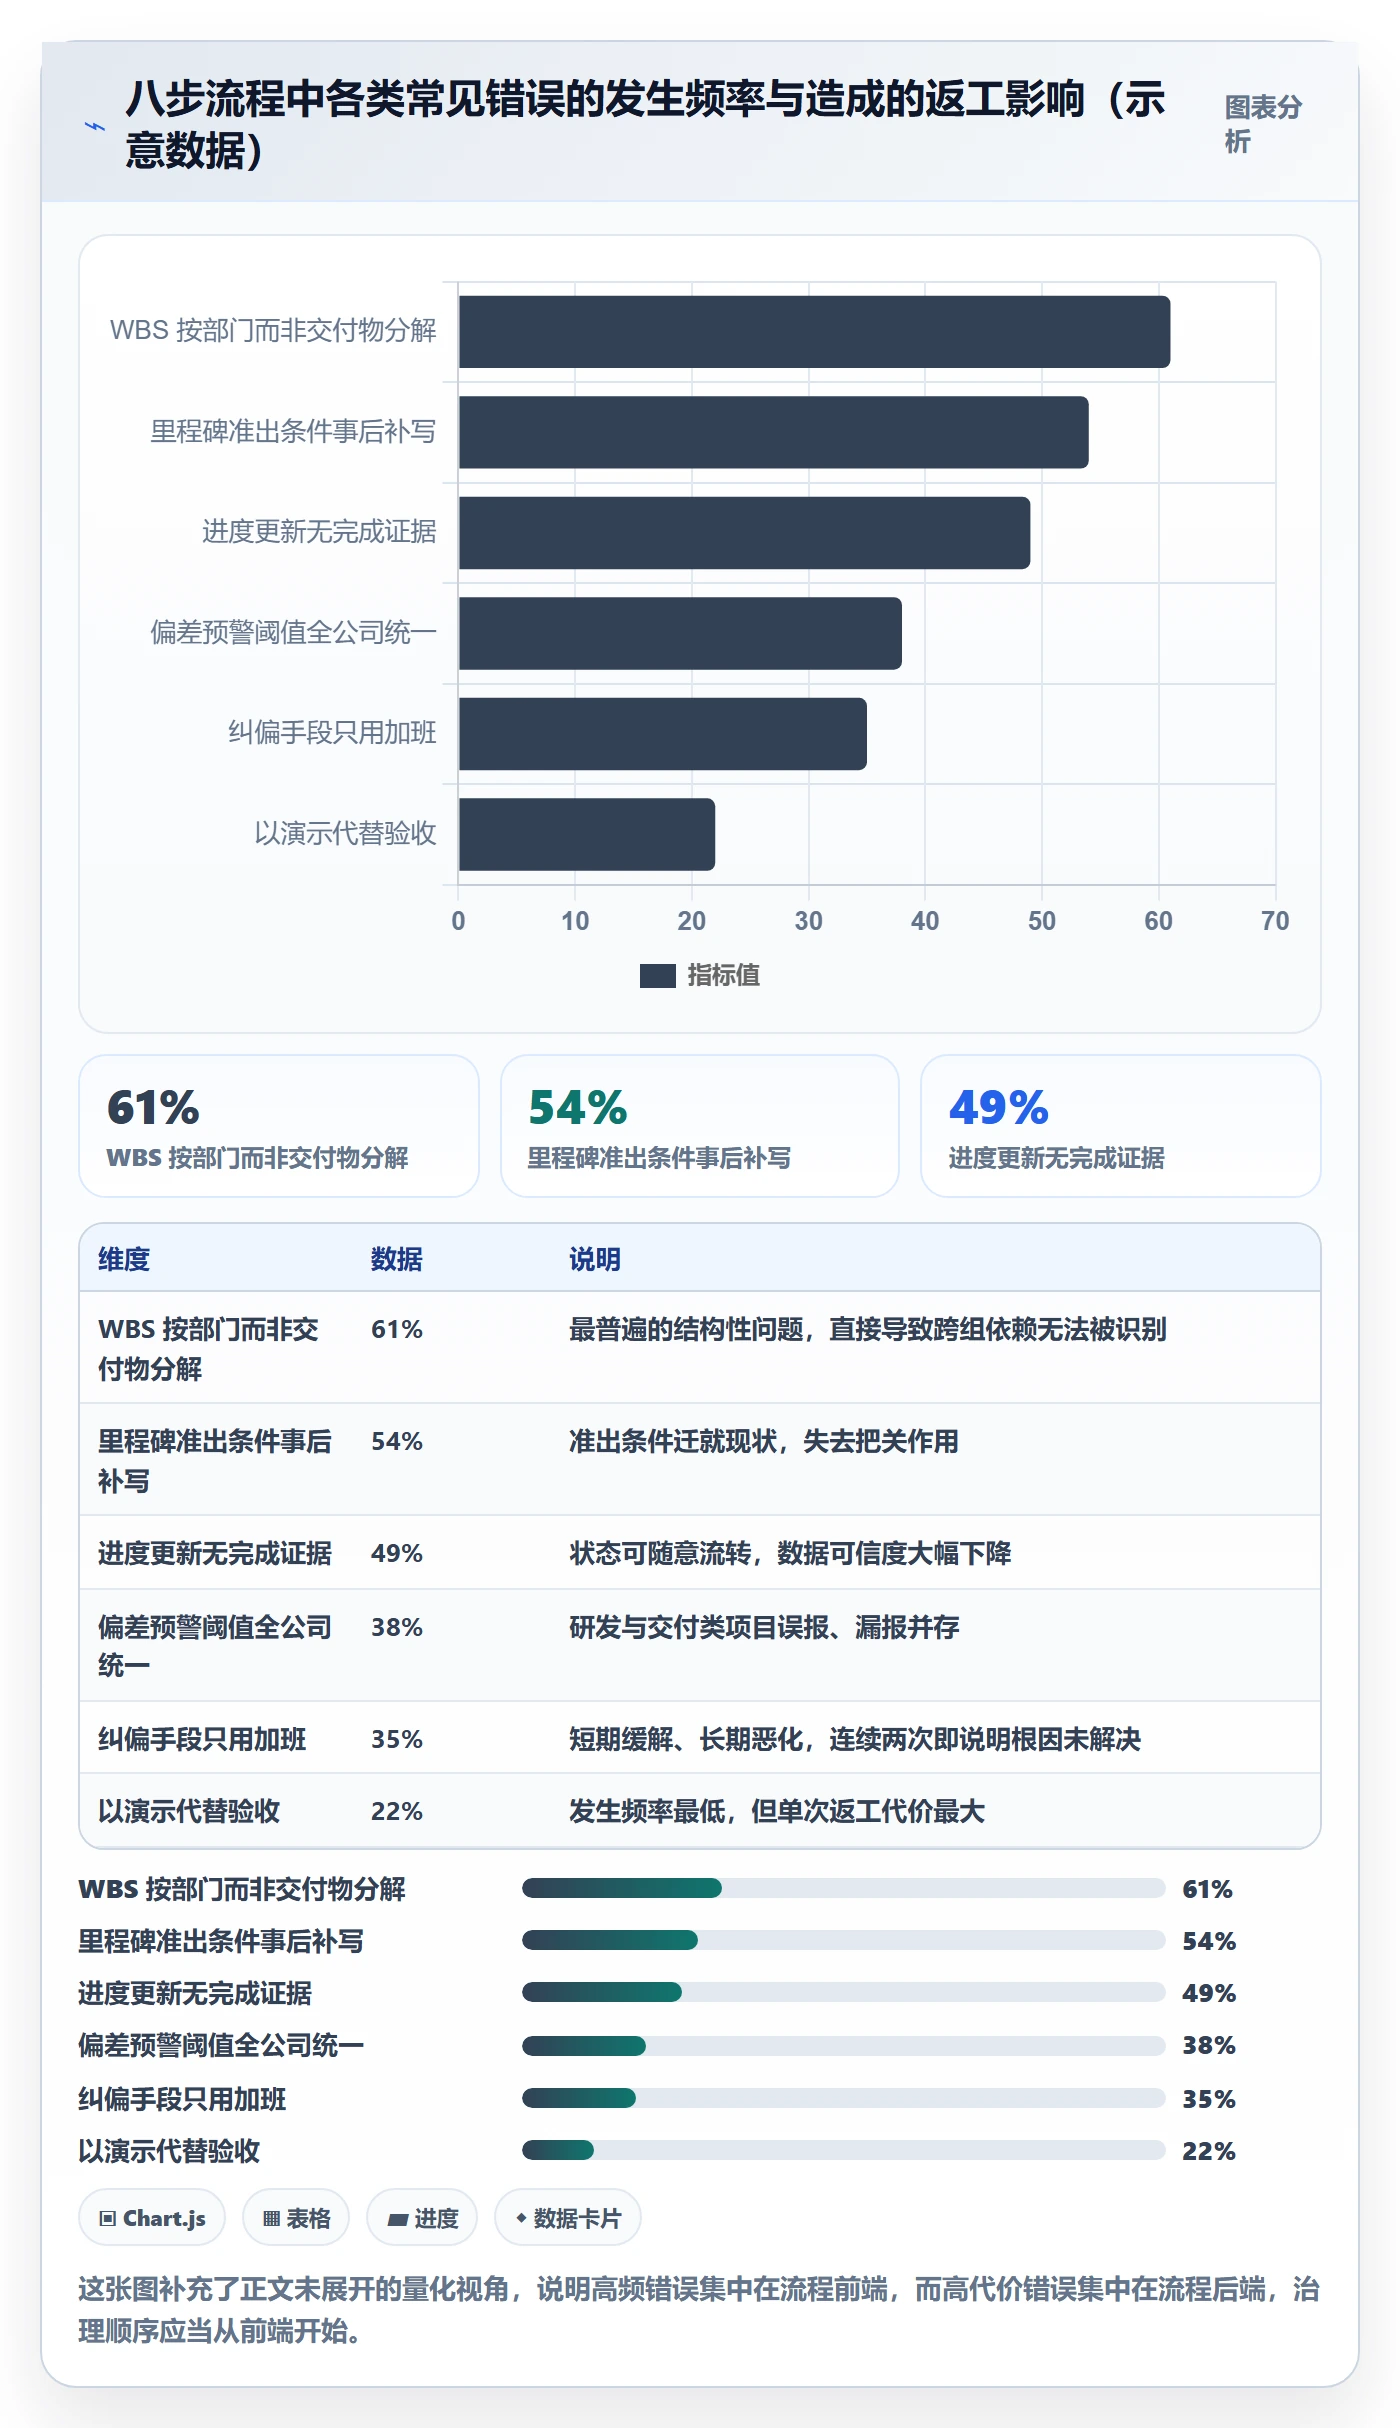The image size is (1400, 2428).
Task: Click the 数据 column header
Action: (397, 1259)
